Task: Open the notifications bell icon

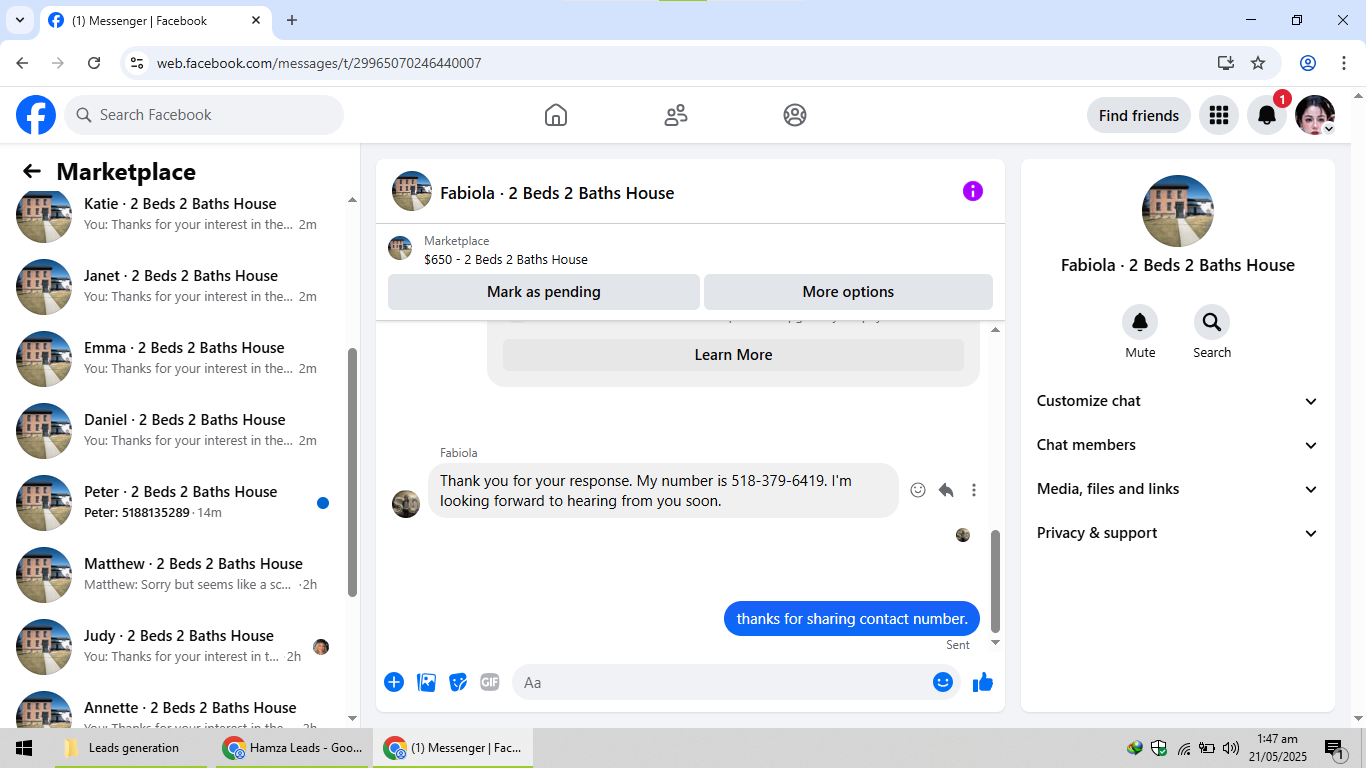Action: [1266, 115]
